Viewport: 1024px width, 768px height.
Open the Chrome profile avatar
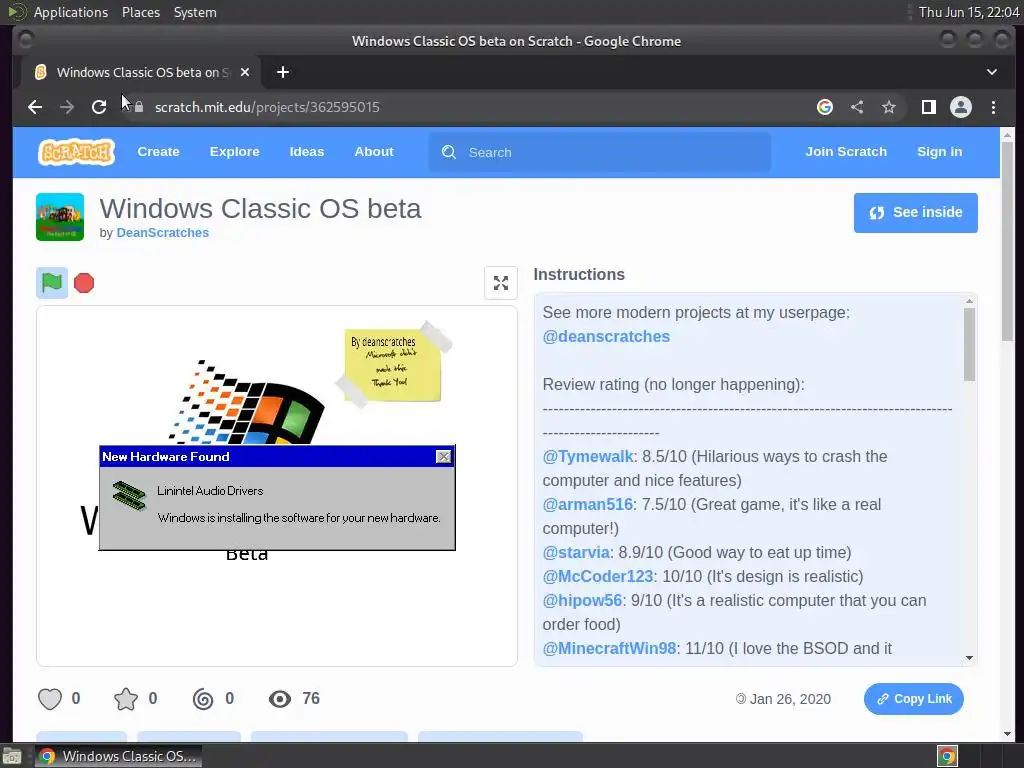[x=961, y=107]
